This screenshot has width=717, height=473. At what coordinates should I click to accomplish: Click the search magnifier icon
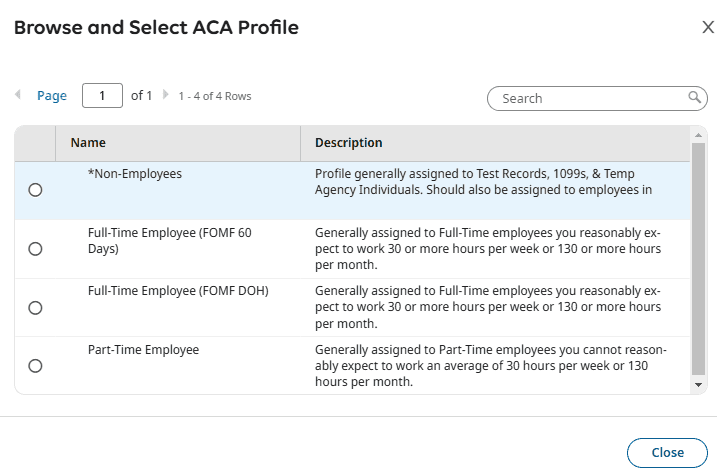[694, 97]
